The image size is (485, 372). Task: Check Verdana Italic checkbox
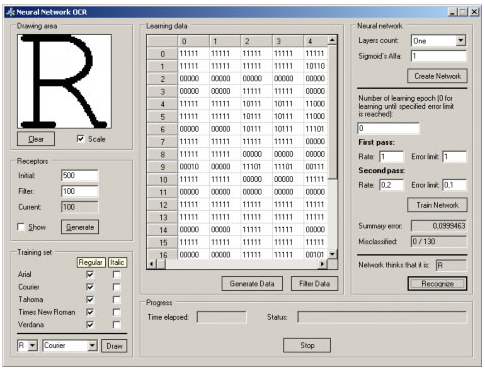pos(116,324)
